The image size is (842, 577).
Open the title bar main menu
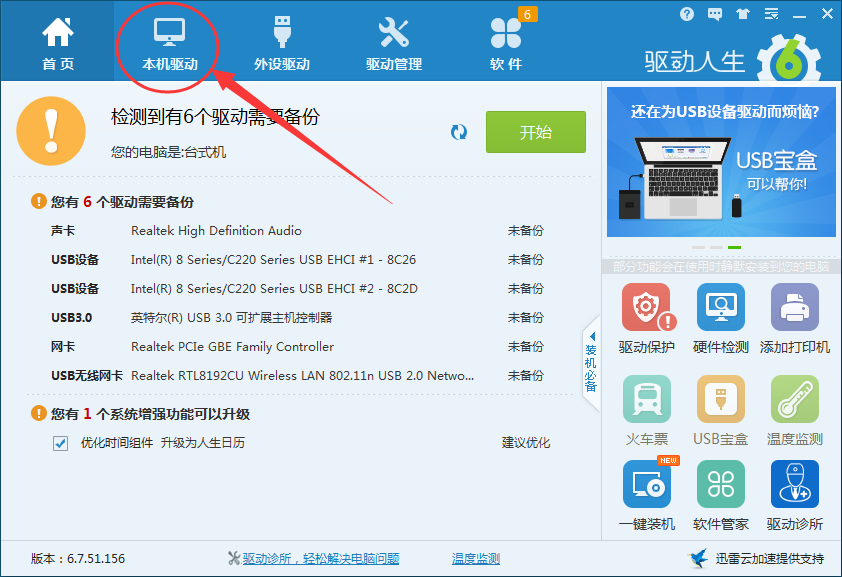[x=771, y=14]
